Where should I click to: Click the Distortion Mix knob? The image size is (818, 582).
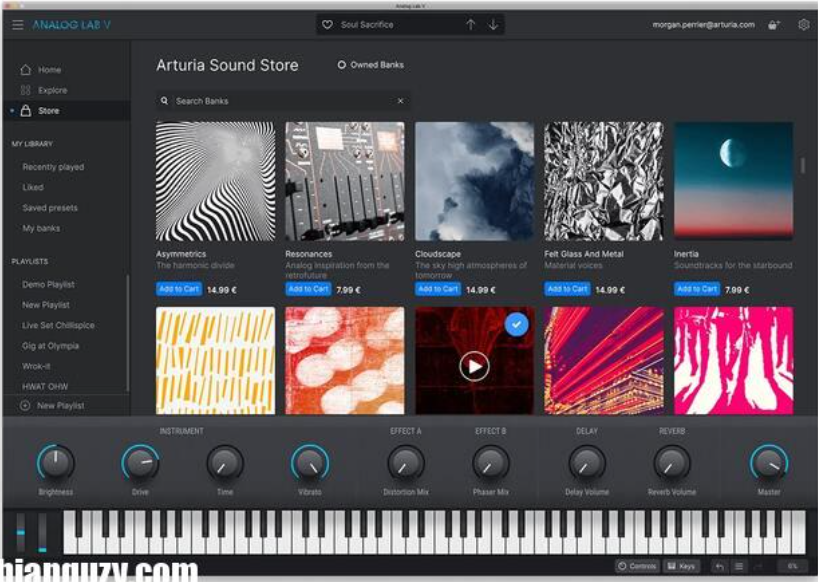click(x=406, y=463)
